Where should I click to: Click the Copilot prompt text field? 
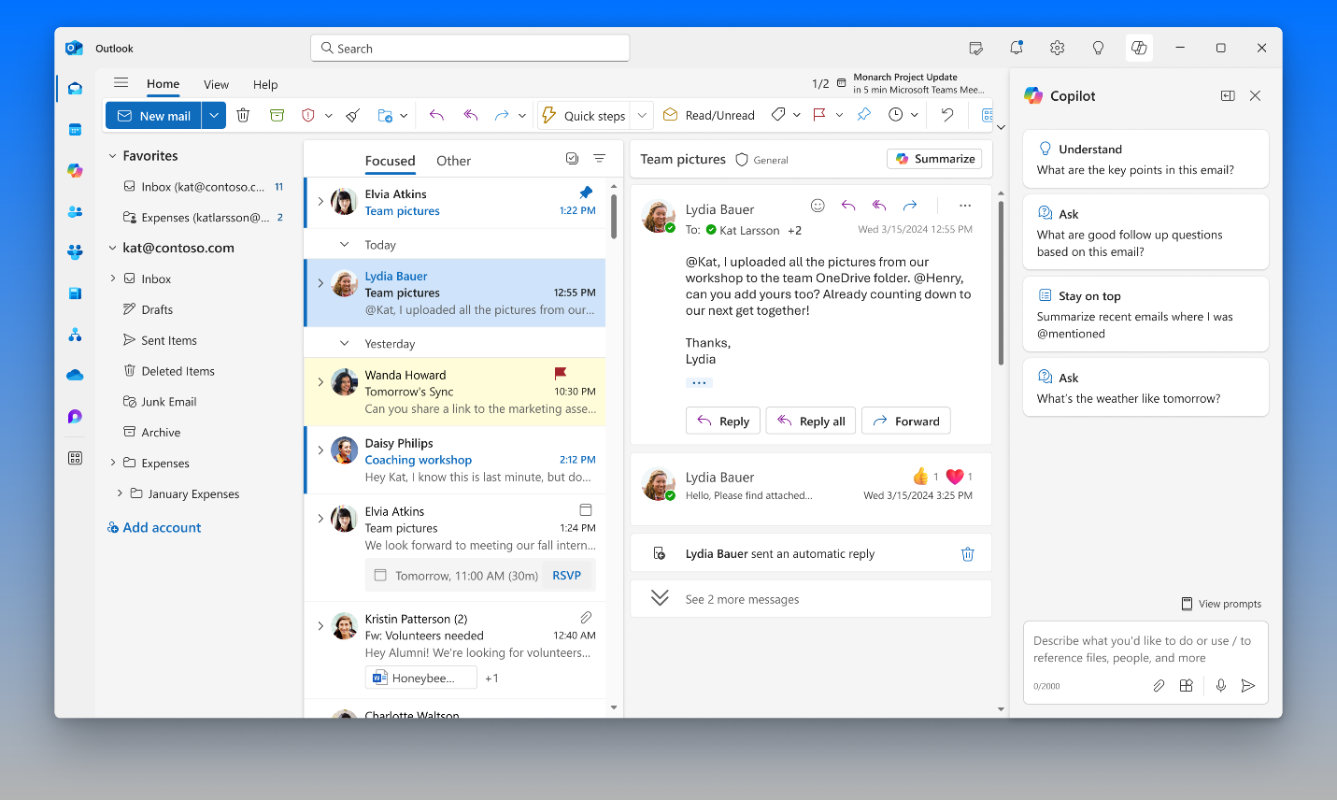tap(1145, 649)
